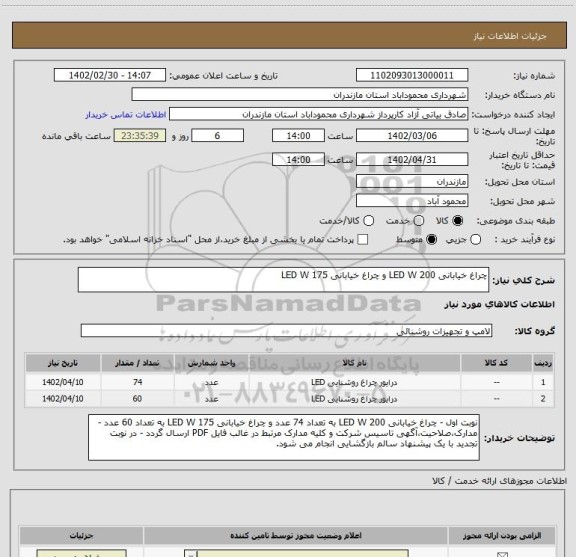The width and height of the screenshot is (576, 557).
Task: Click the response deadline date 1402/03/06
Action: point(412,136)
